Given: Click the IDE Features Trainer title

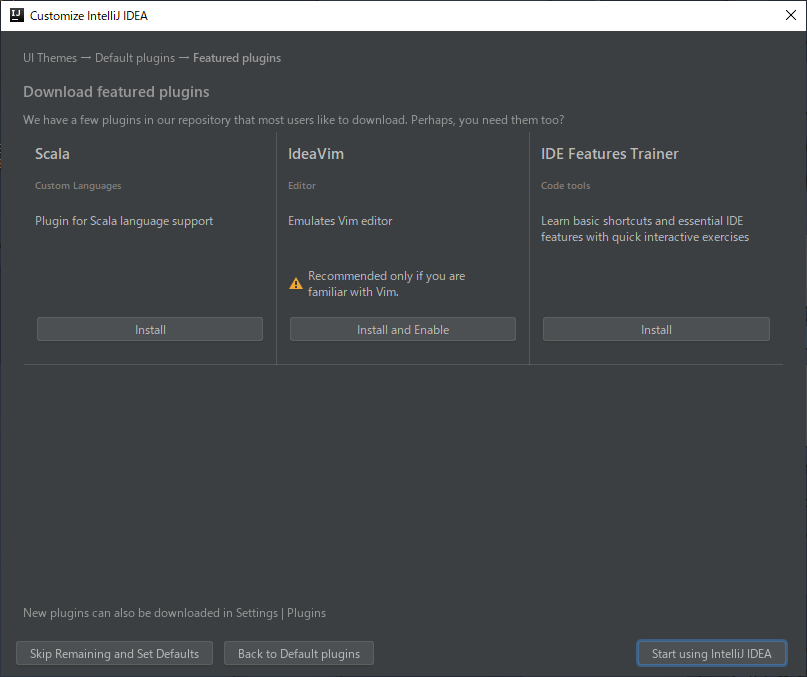Looking at the screenshot, I should pos(609,153).
